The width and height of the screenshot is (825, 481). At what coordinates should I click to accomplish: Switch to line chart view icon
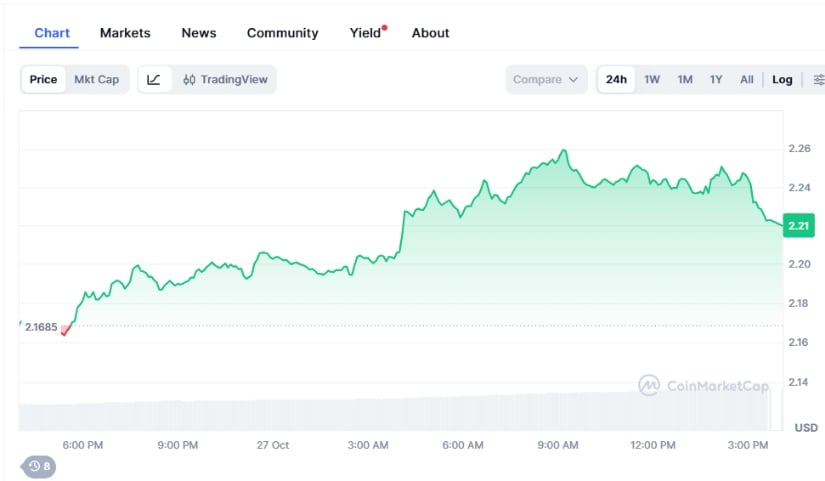(x=154, y=79)
